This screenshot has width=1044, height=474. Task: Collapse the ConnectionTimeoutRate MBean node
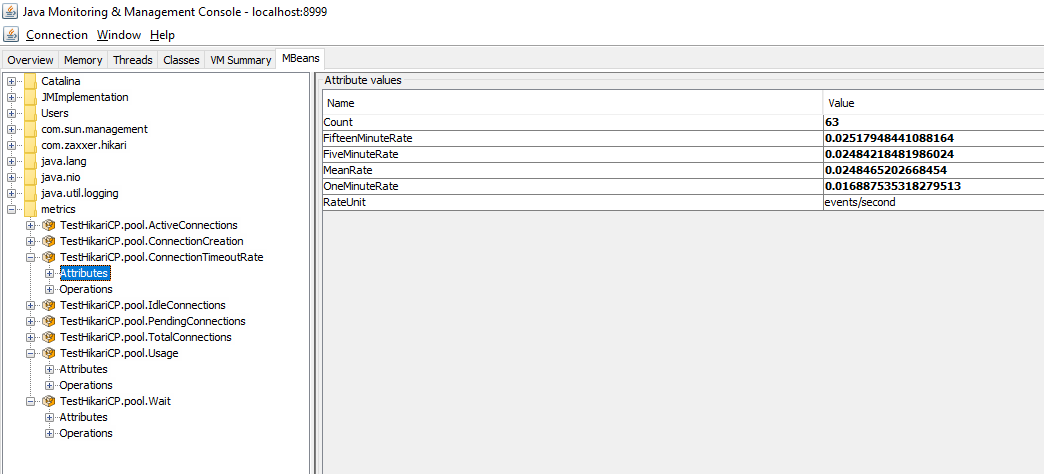(x=30, y=257)
